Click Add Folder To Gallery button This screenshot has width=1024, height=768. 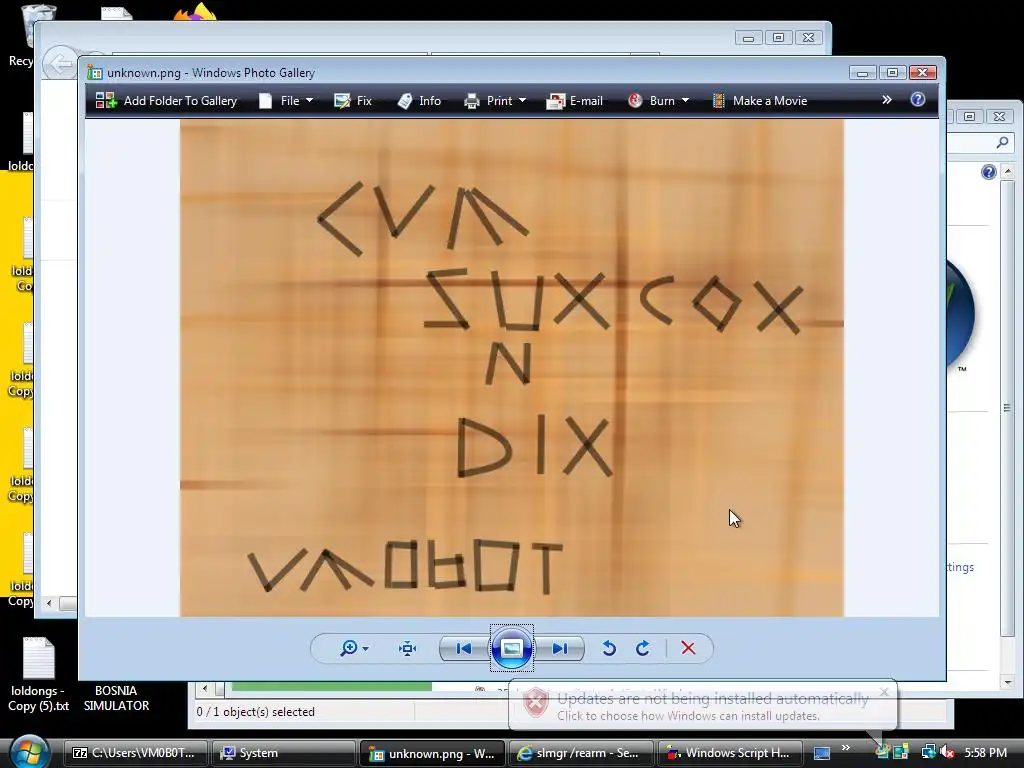(167, 101)
